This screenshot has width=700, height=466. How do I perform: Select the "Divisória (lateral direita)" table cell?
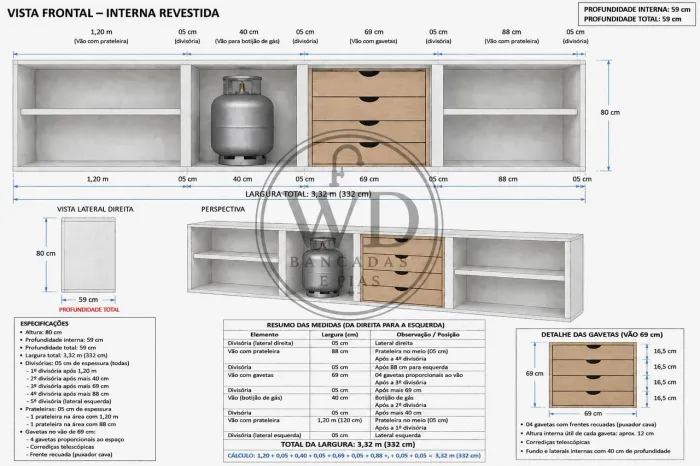(260, 343)
